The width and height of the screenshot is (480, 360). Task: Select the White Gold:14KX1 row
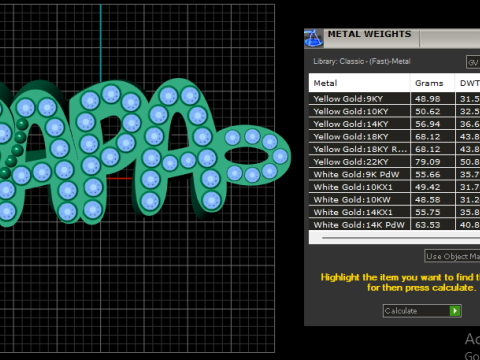click(394, 212)
